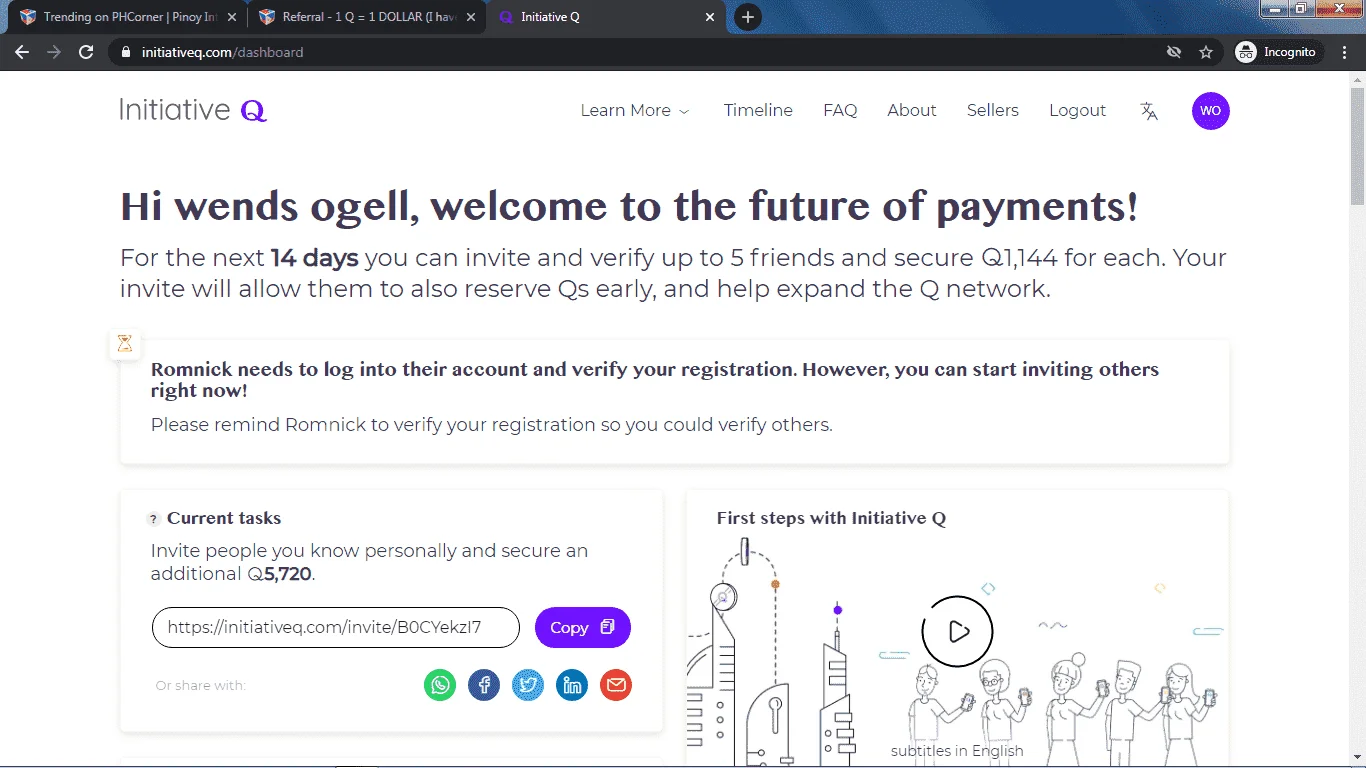
Task: Share invite link via WhatsApp icon
Action: click(x=440, y=685)
